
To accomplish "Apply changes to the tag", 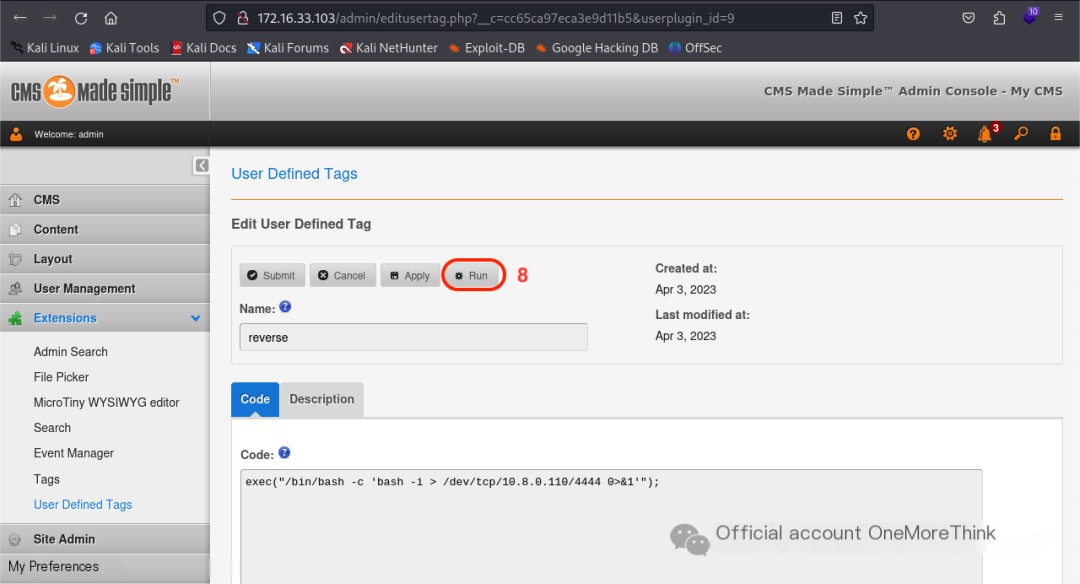I will click(x=410, y=275).
